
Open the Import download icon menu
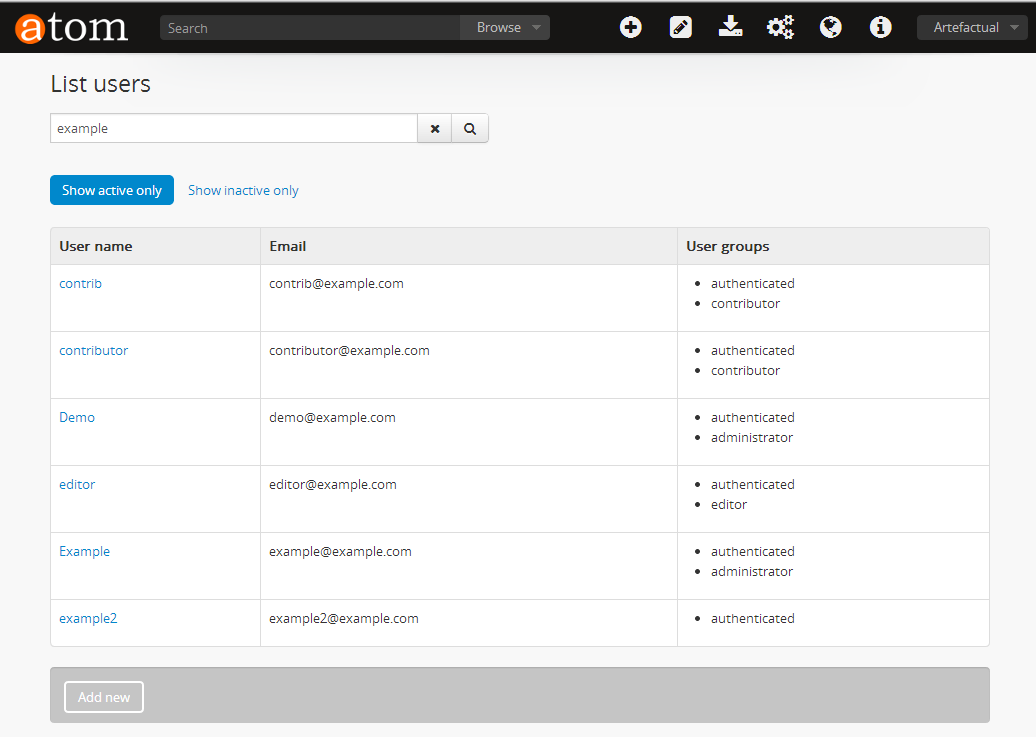pos(730,28)
